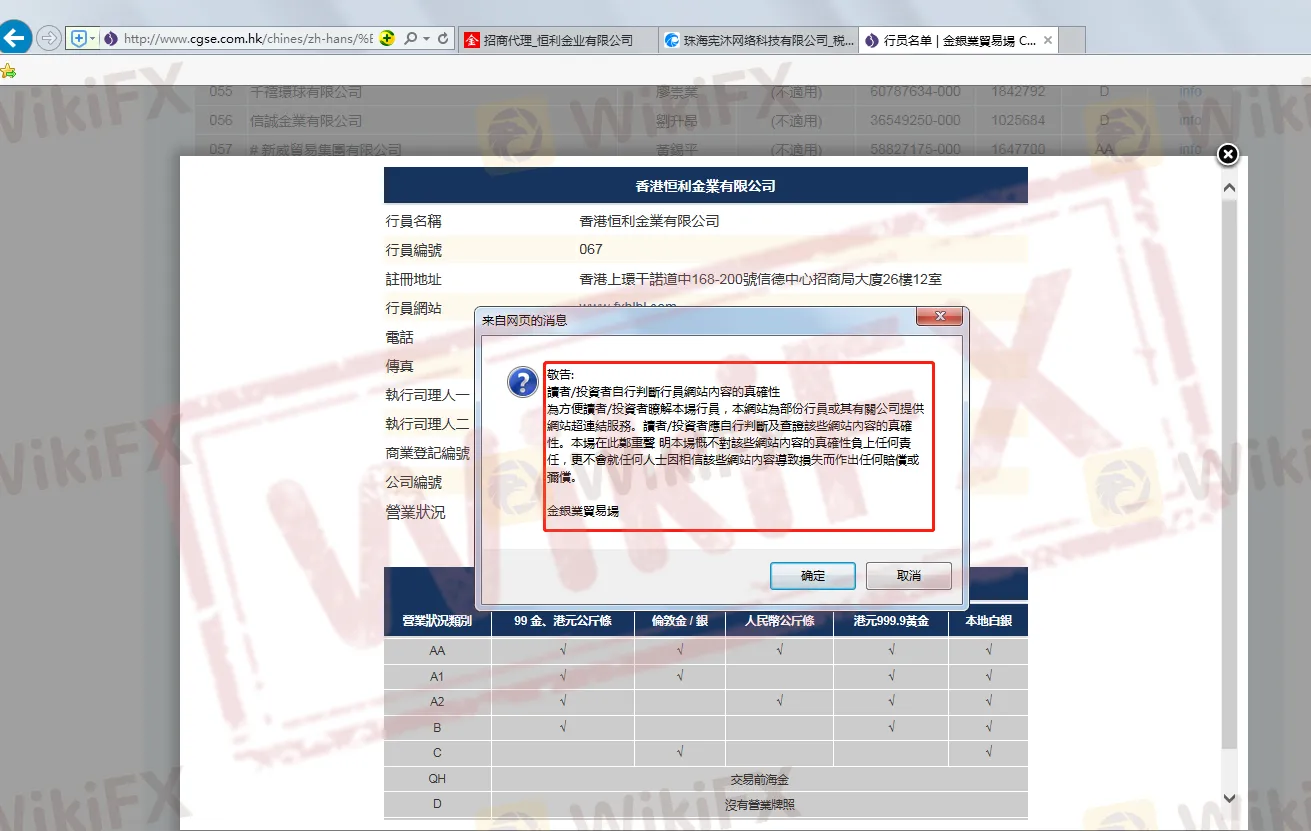1311x831 pixels.
Task: Click the A1 row label in status table
Action: [x=437, y=677]
